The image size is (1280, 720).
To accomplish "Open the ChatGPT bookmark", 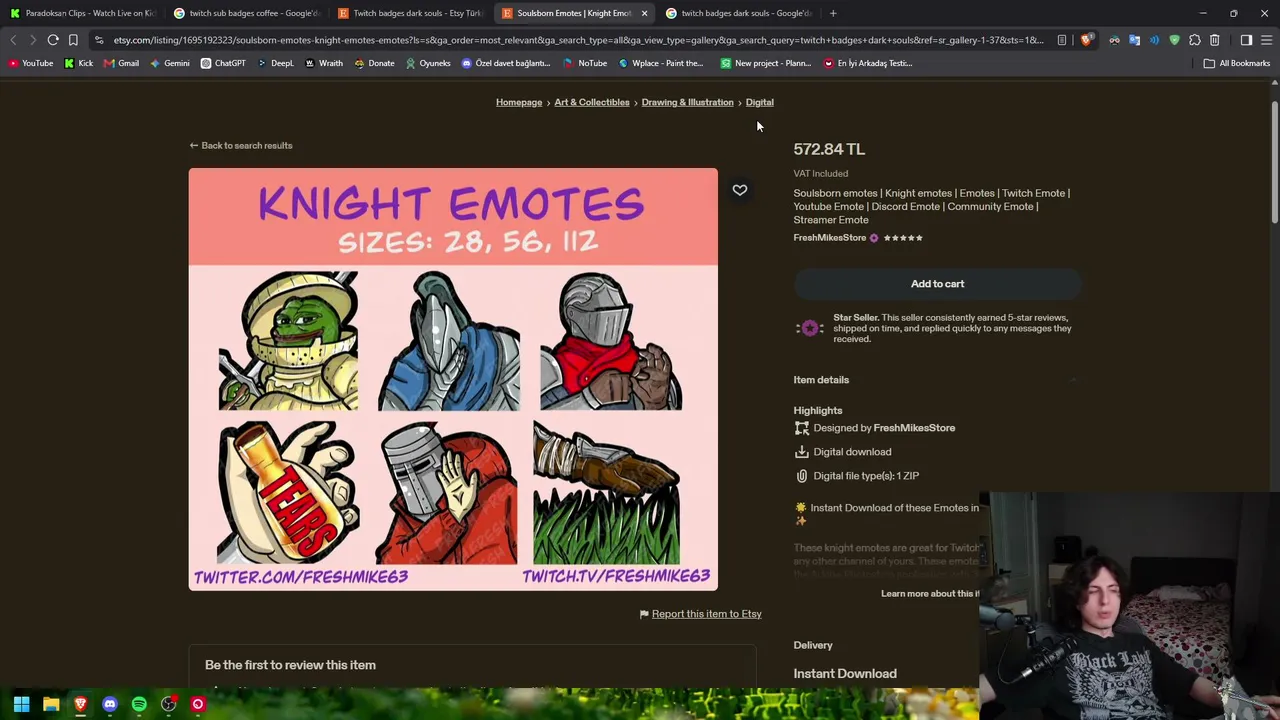I will coord(223,63).
